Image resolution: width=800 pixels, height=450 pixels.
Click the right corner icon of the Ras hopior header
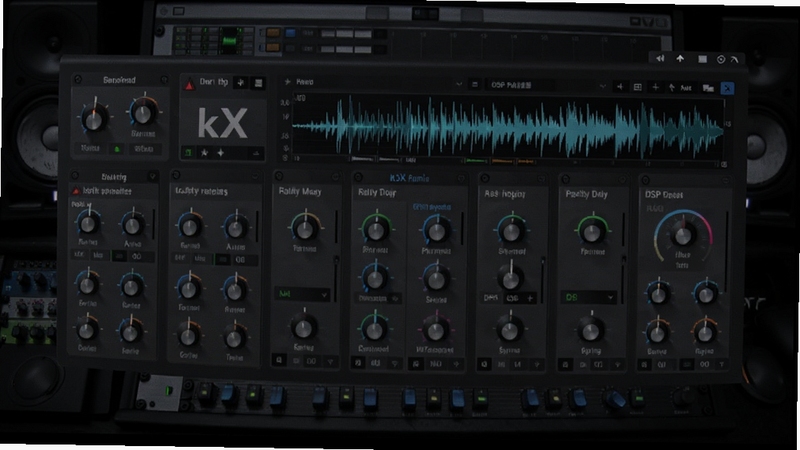[542, 179]
